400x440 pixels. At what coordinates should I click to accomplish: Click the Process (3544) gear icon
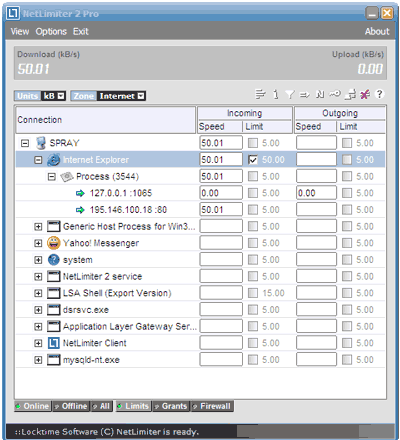tap(67, 176)
